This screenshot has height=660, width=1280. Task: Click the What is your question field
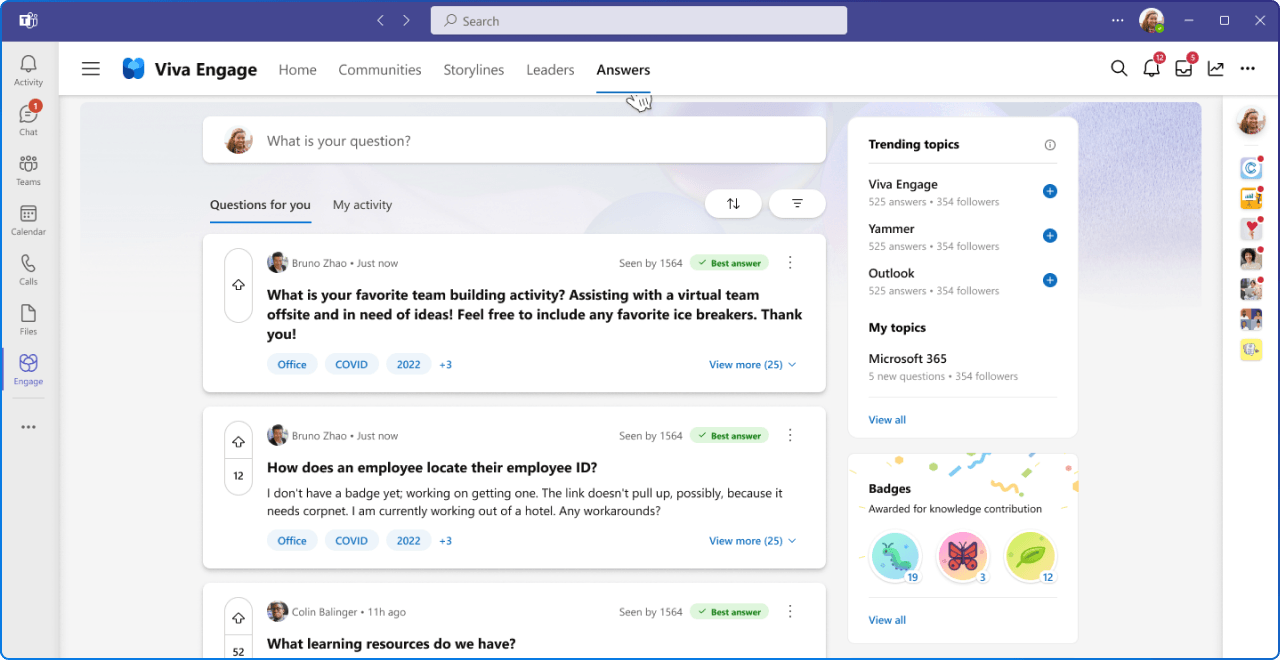point(514,140)
